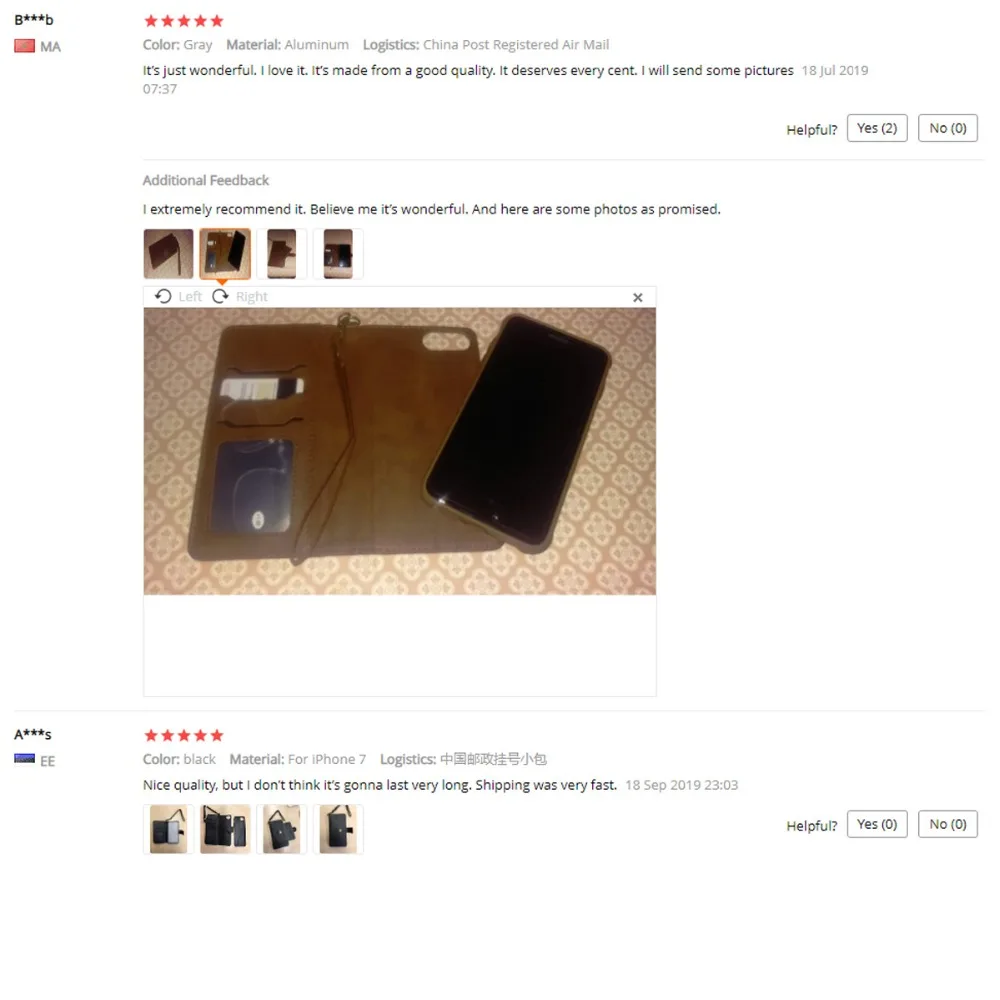1000x1000 pixels.
Task: Open first black case thumbnail from A***s
Action: pos(168,829)
